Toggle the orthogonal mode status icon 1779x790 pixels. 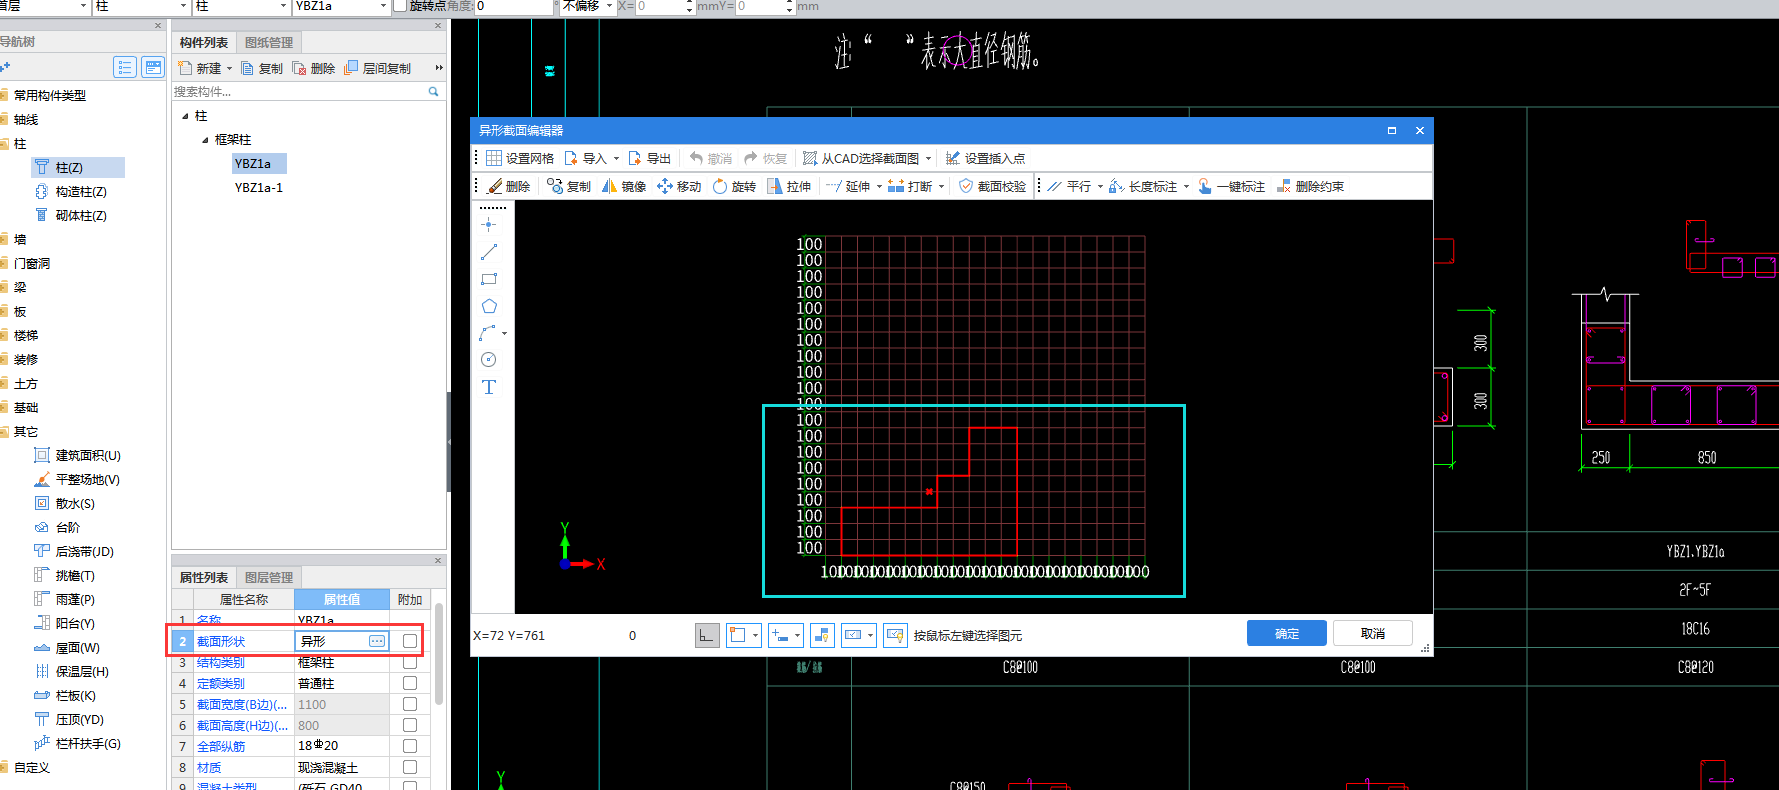[707, 635]
